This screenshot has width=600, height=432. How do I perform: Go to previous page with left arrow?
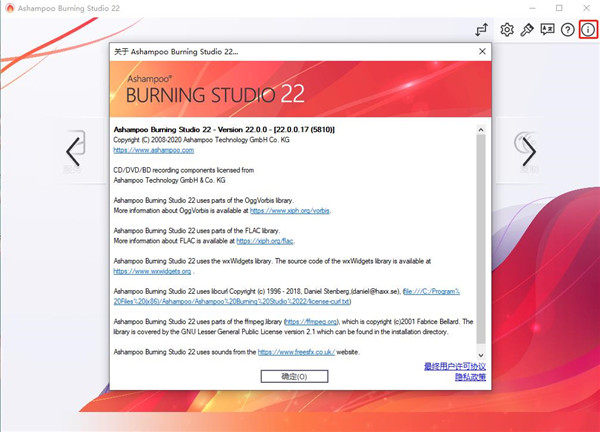[x=73, y=152]
